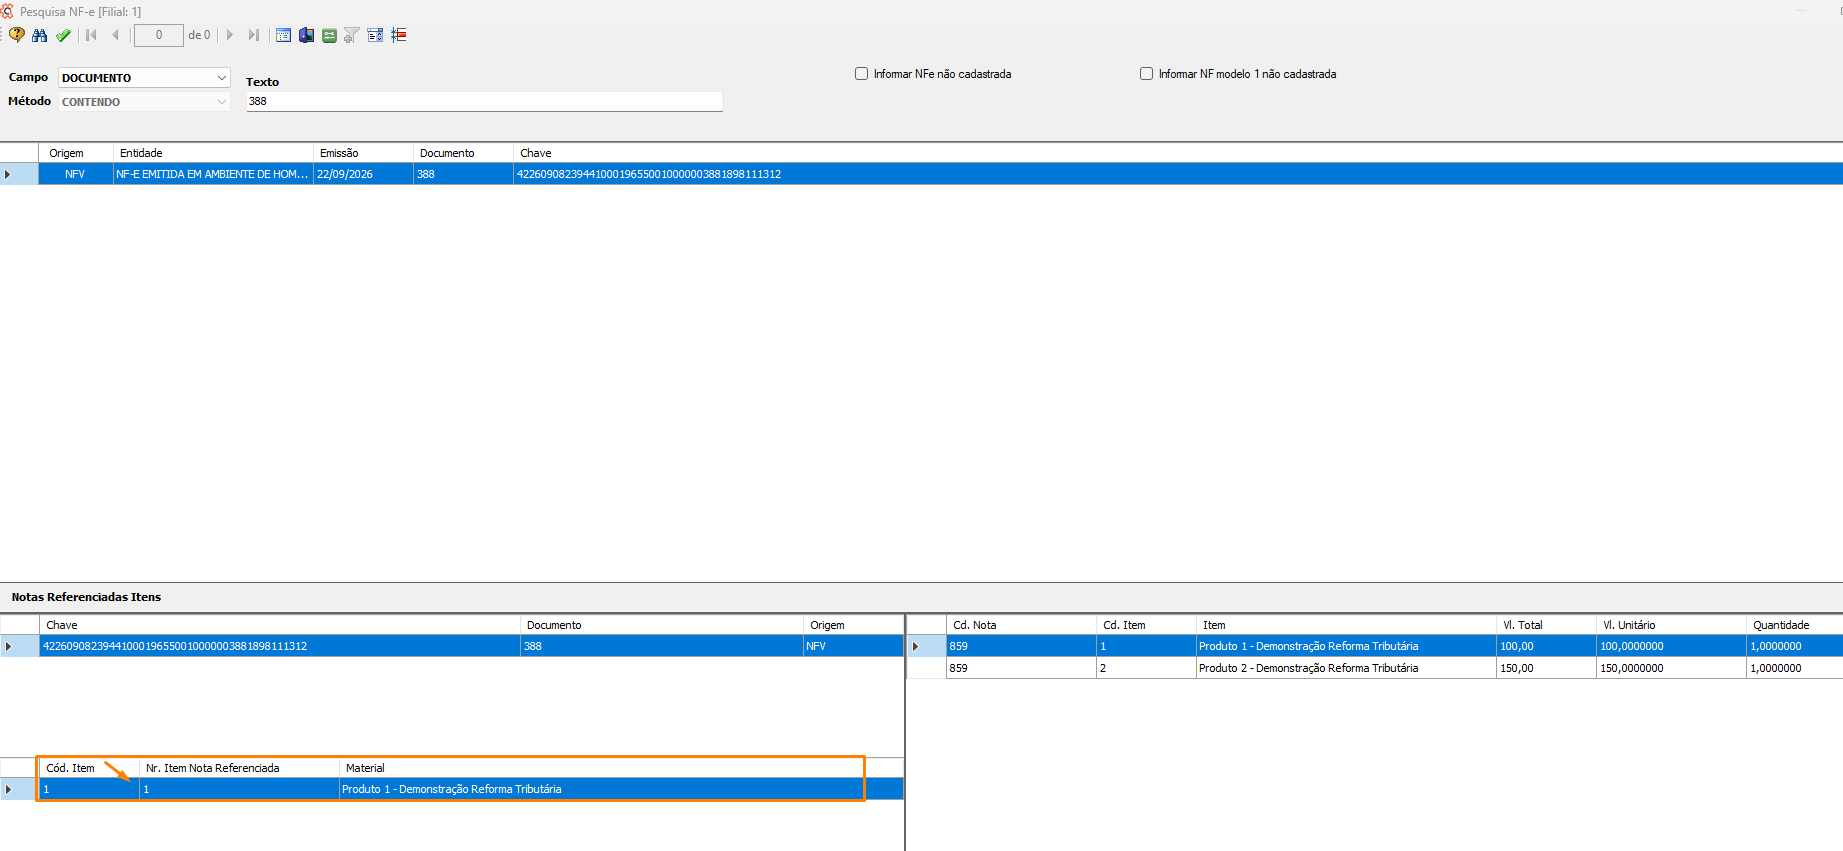The image size is (1843, 851).
Task: Click the record number field
Action: (159, 35)
